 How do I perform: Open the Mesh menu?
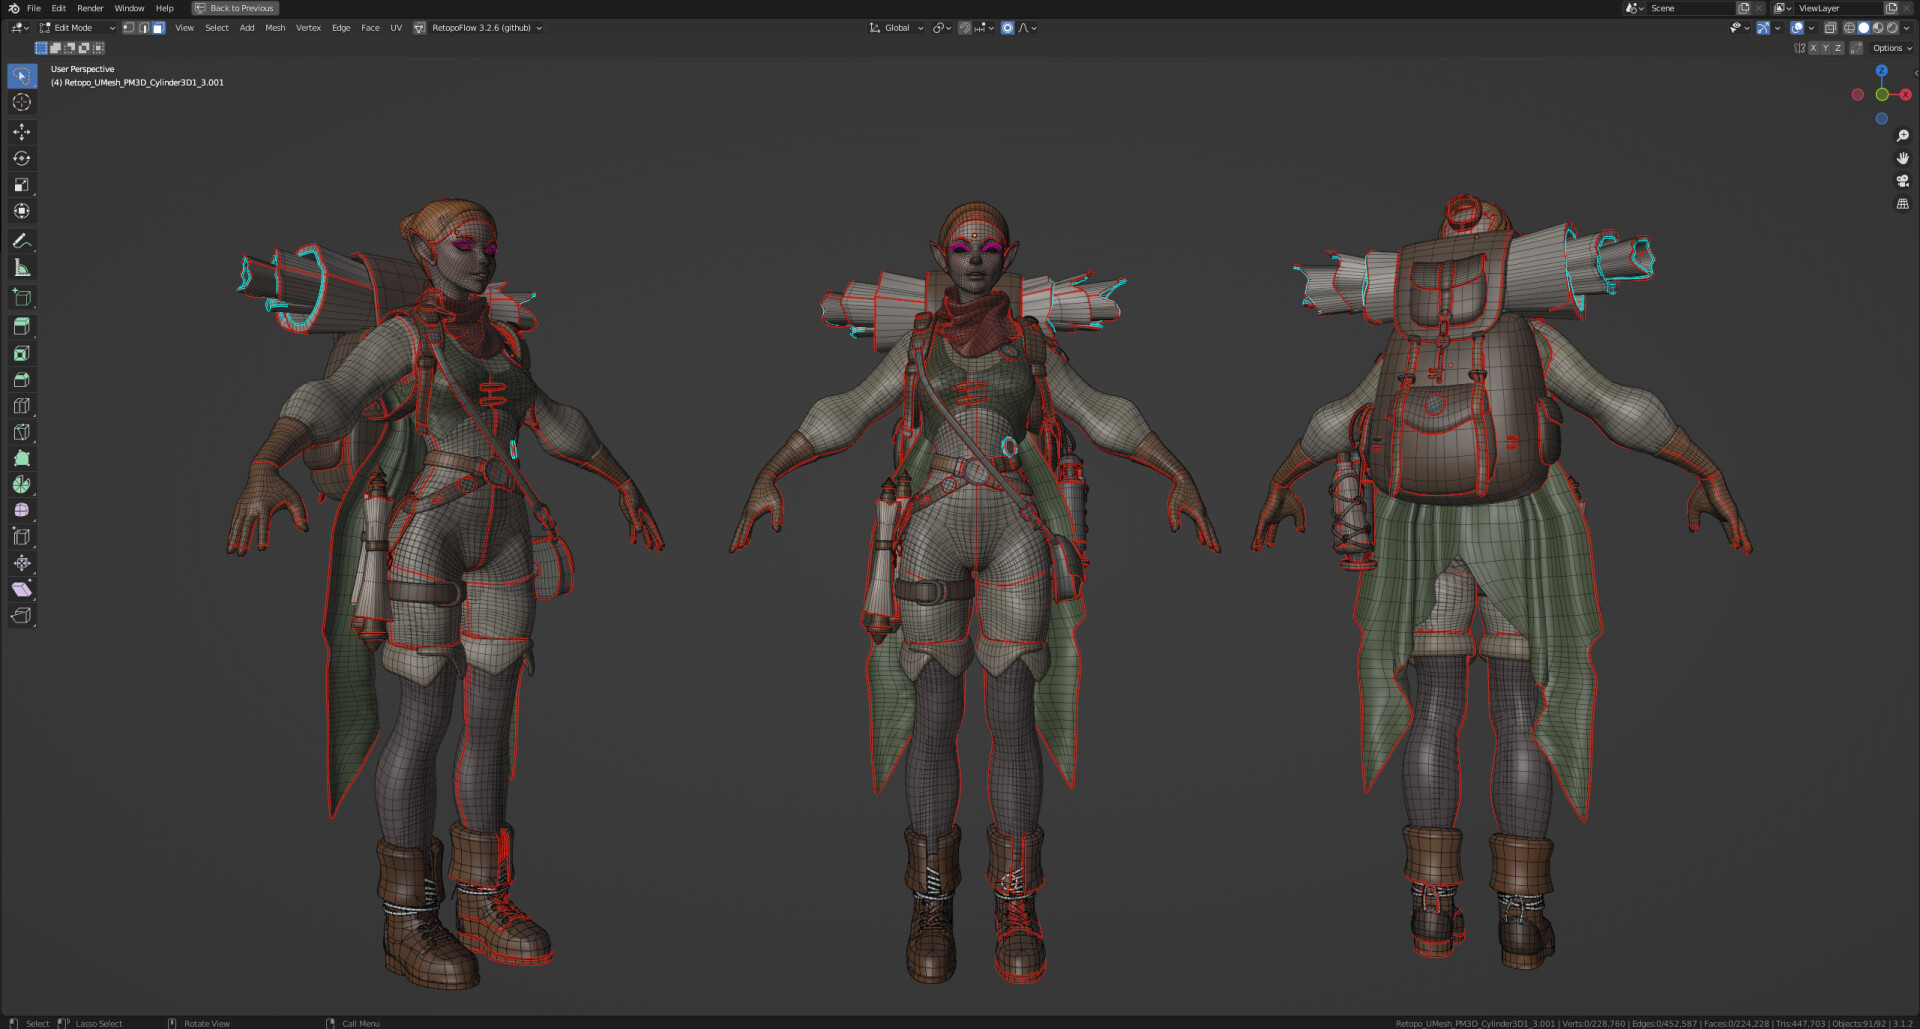pyautogui.click(x=275, y=28)
